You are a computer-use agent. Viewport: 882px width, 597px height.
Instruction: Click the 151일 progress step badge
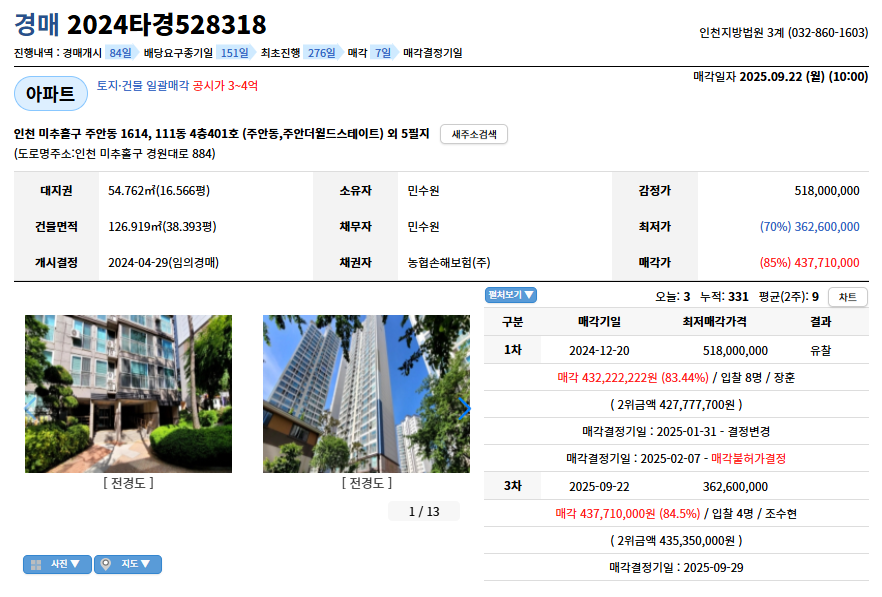point(235,53)
